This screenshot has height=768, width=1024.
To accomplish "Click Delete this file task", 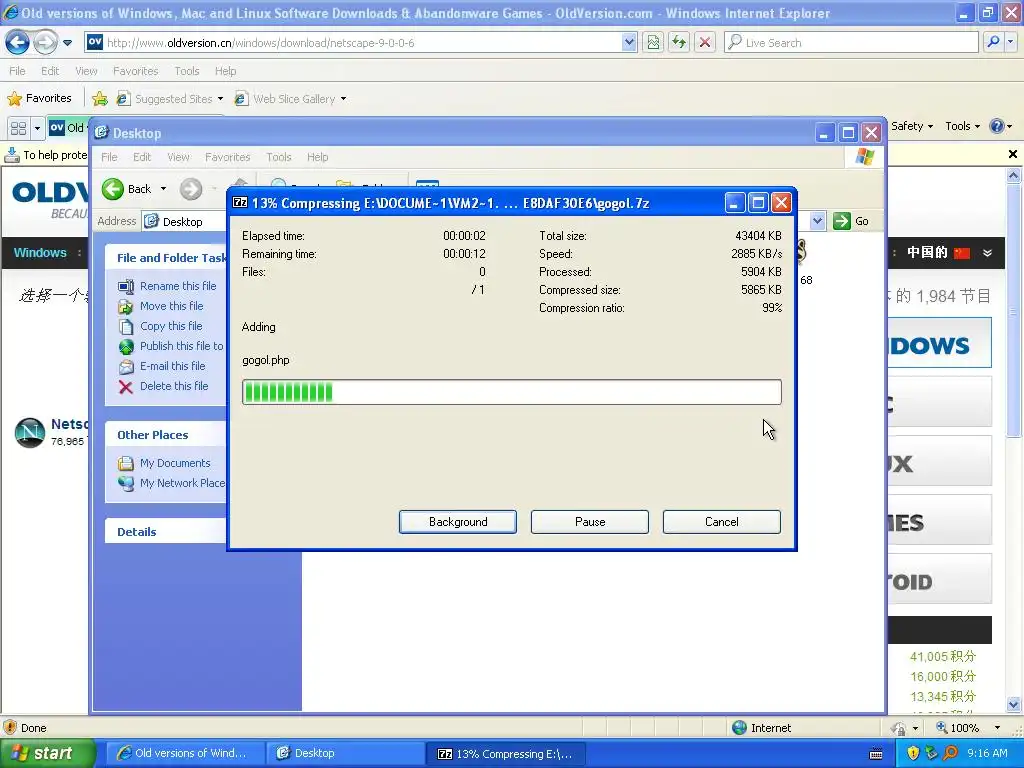I will (x=163, y=387).
